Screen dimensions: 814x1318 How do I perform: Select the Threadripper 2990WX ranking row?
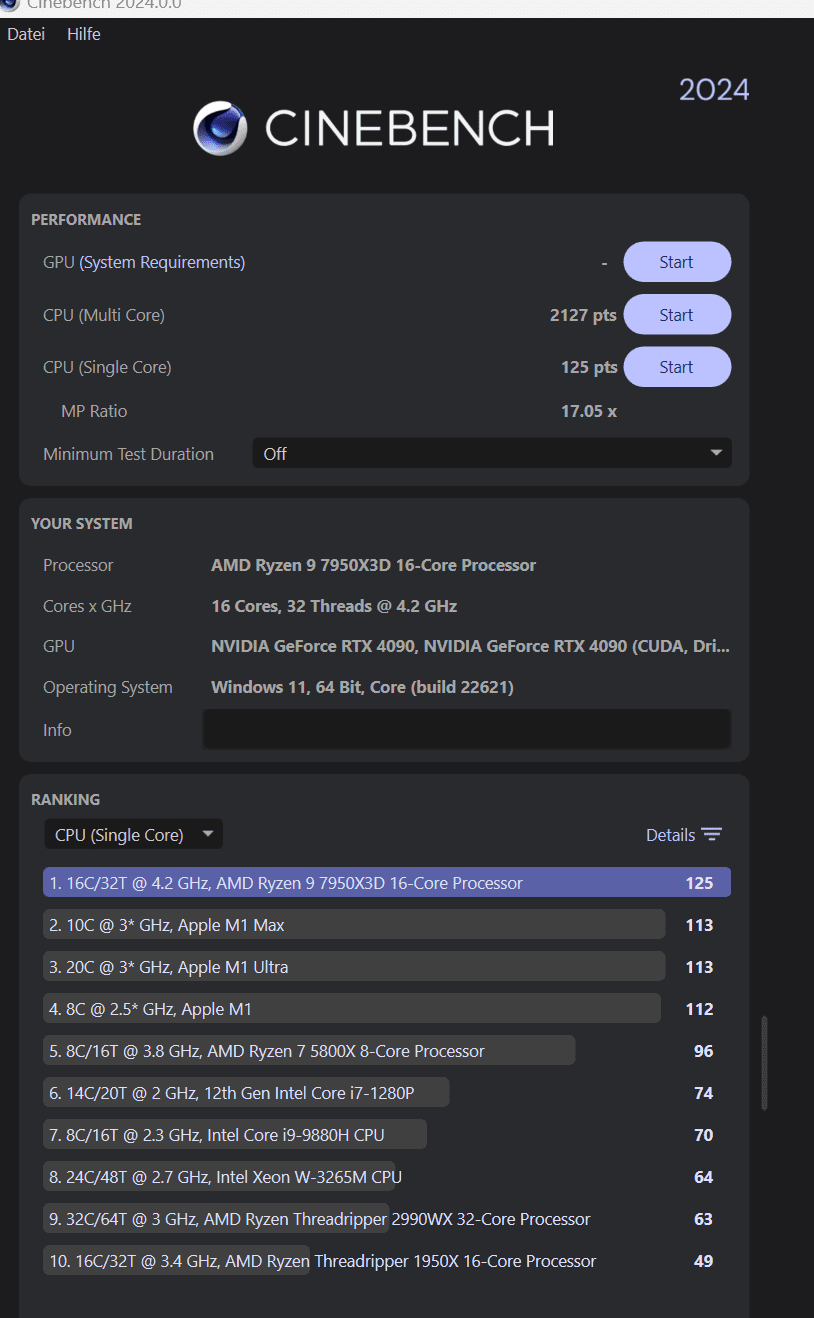point(387,1219)
